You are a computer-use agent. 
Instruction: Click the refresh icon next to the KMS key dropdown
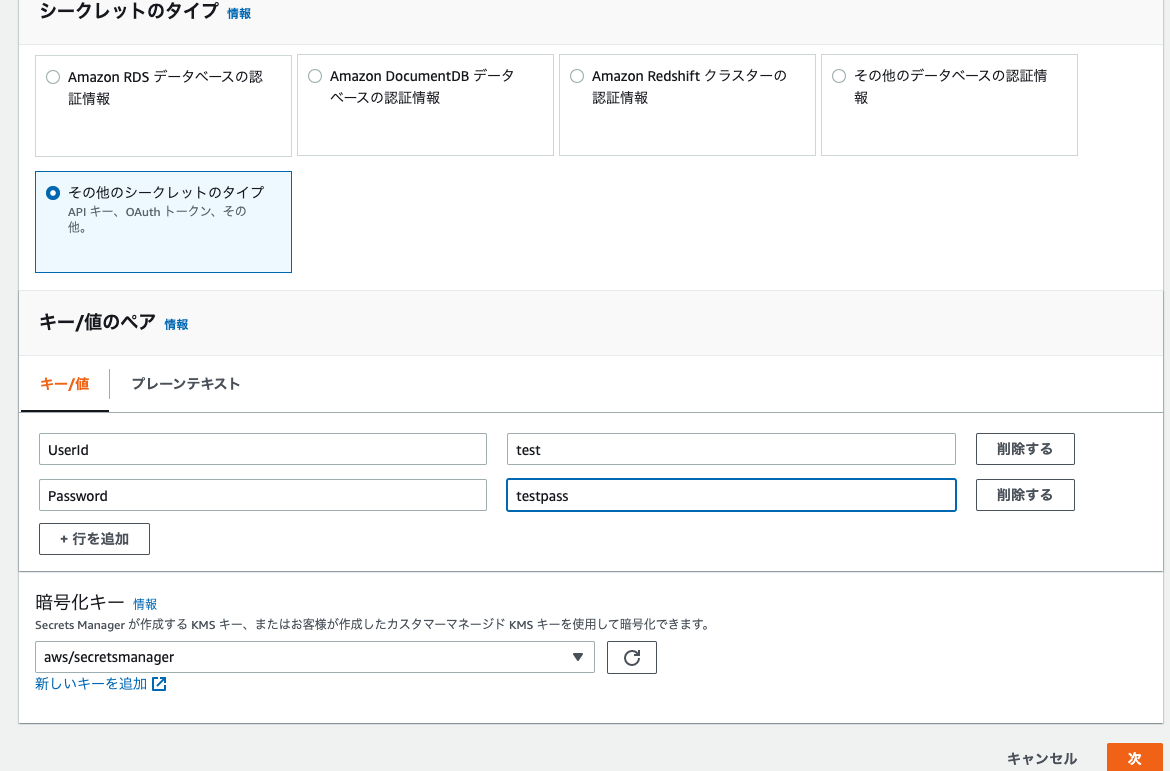[631, 657]
